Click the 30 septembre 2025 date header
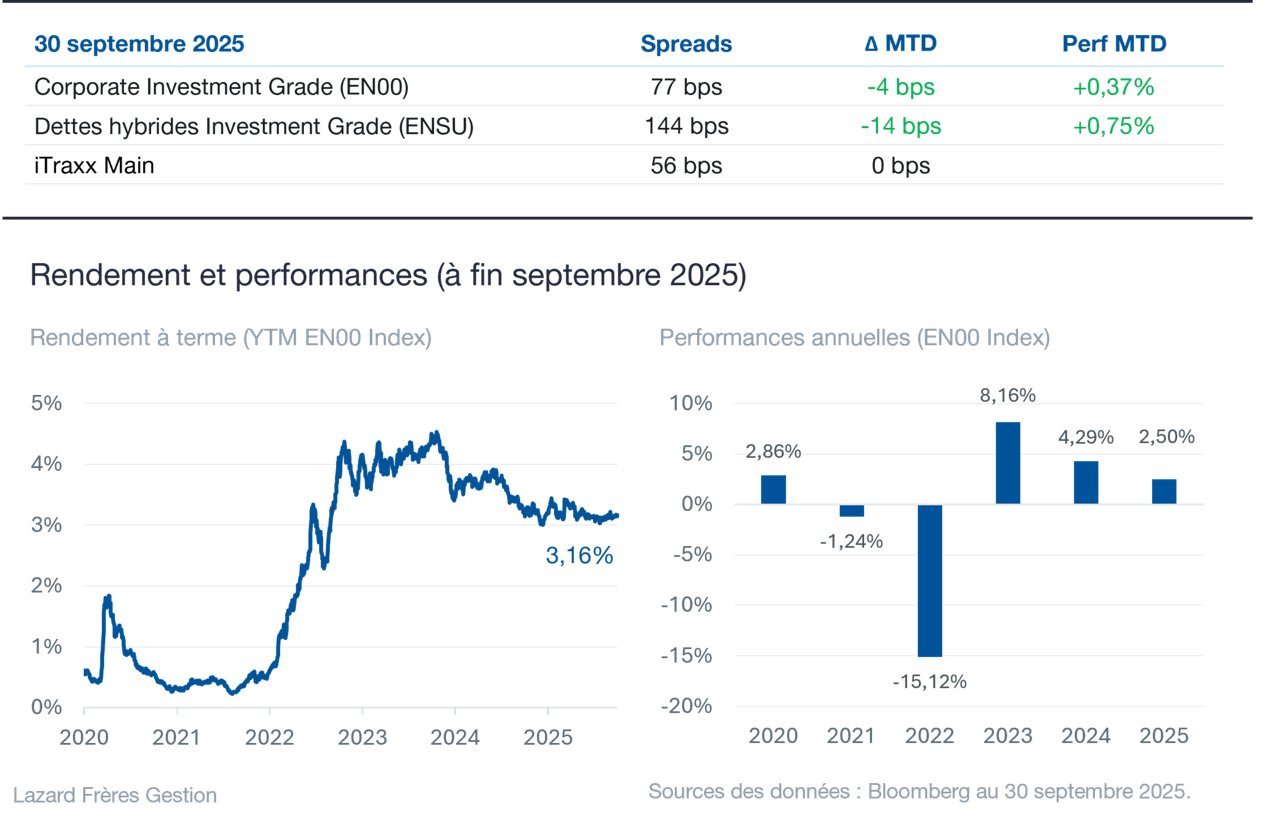 tap(139, 45)
